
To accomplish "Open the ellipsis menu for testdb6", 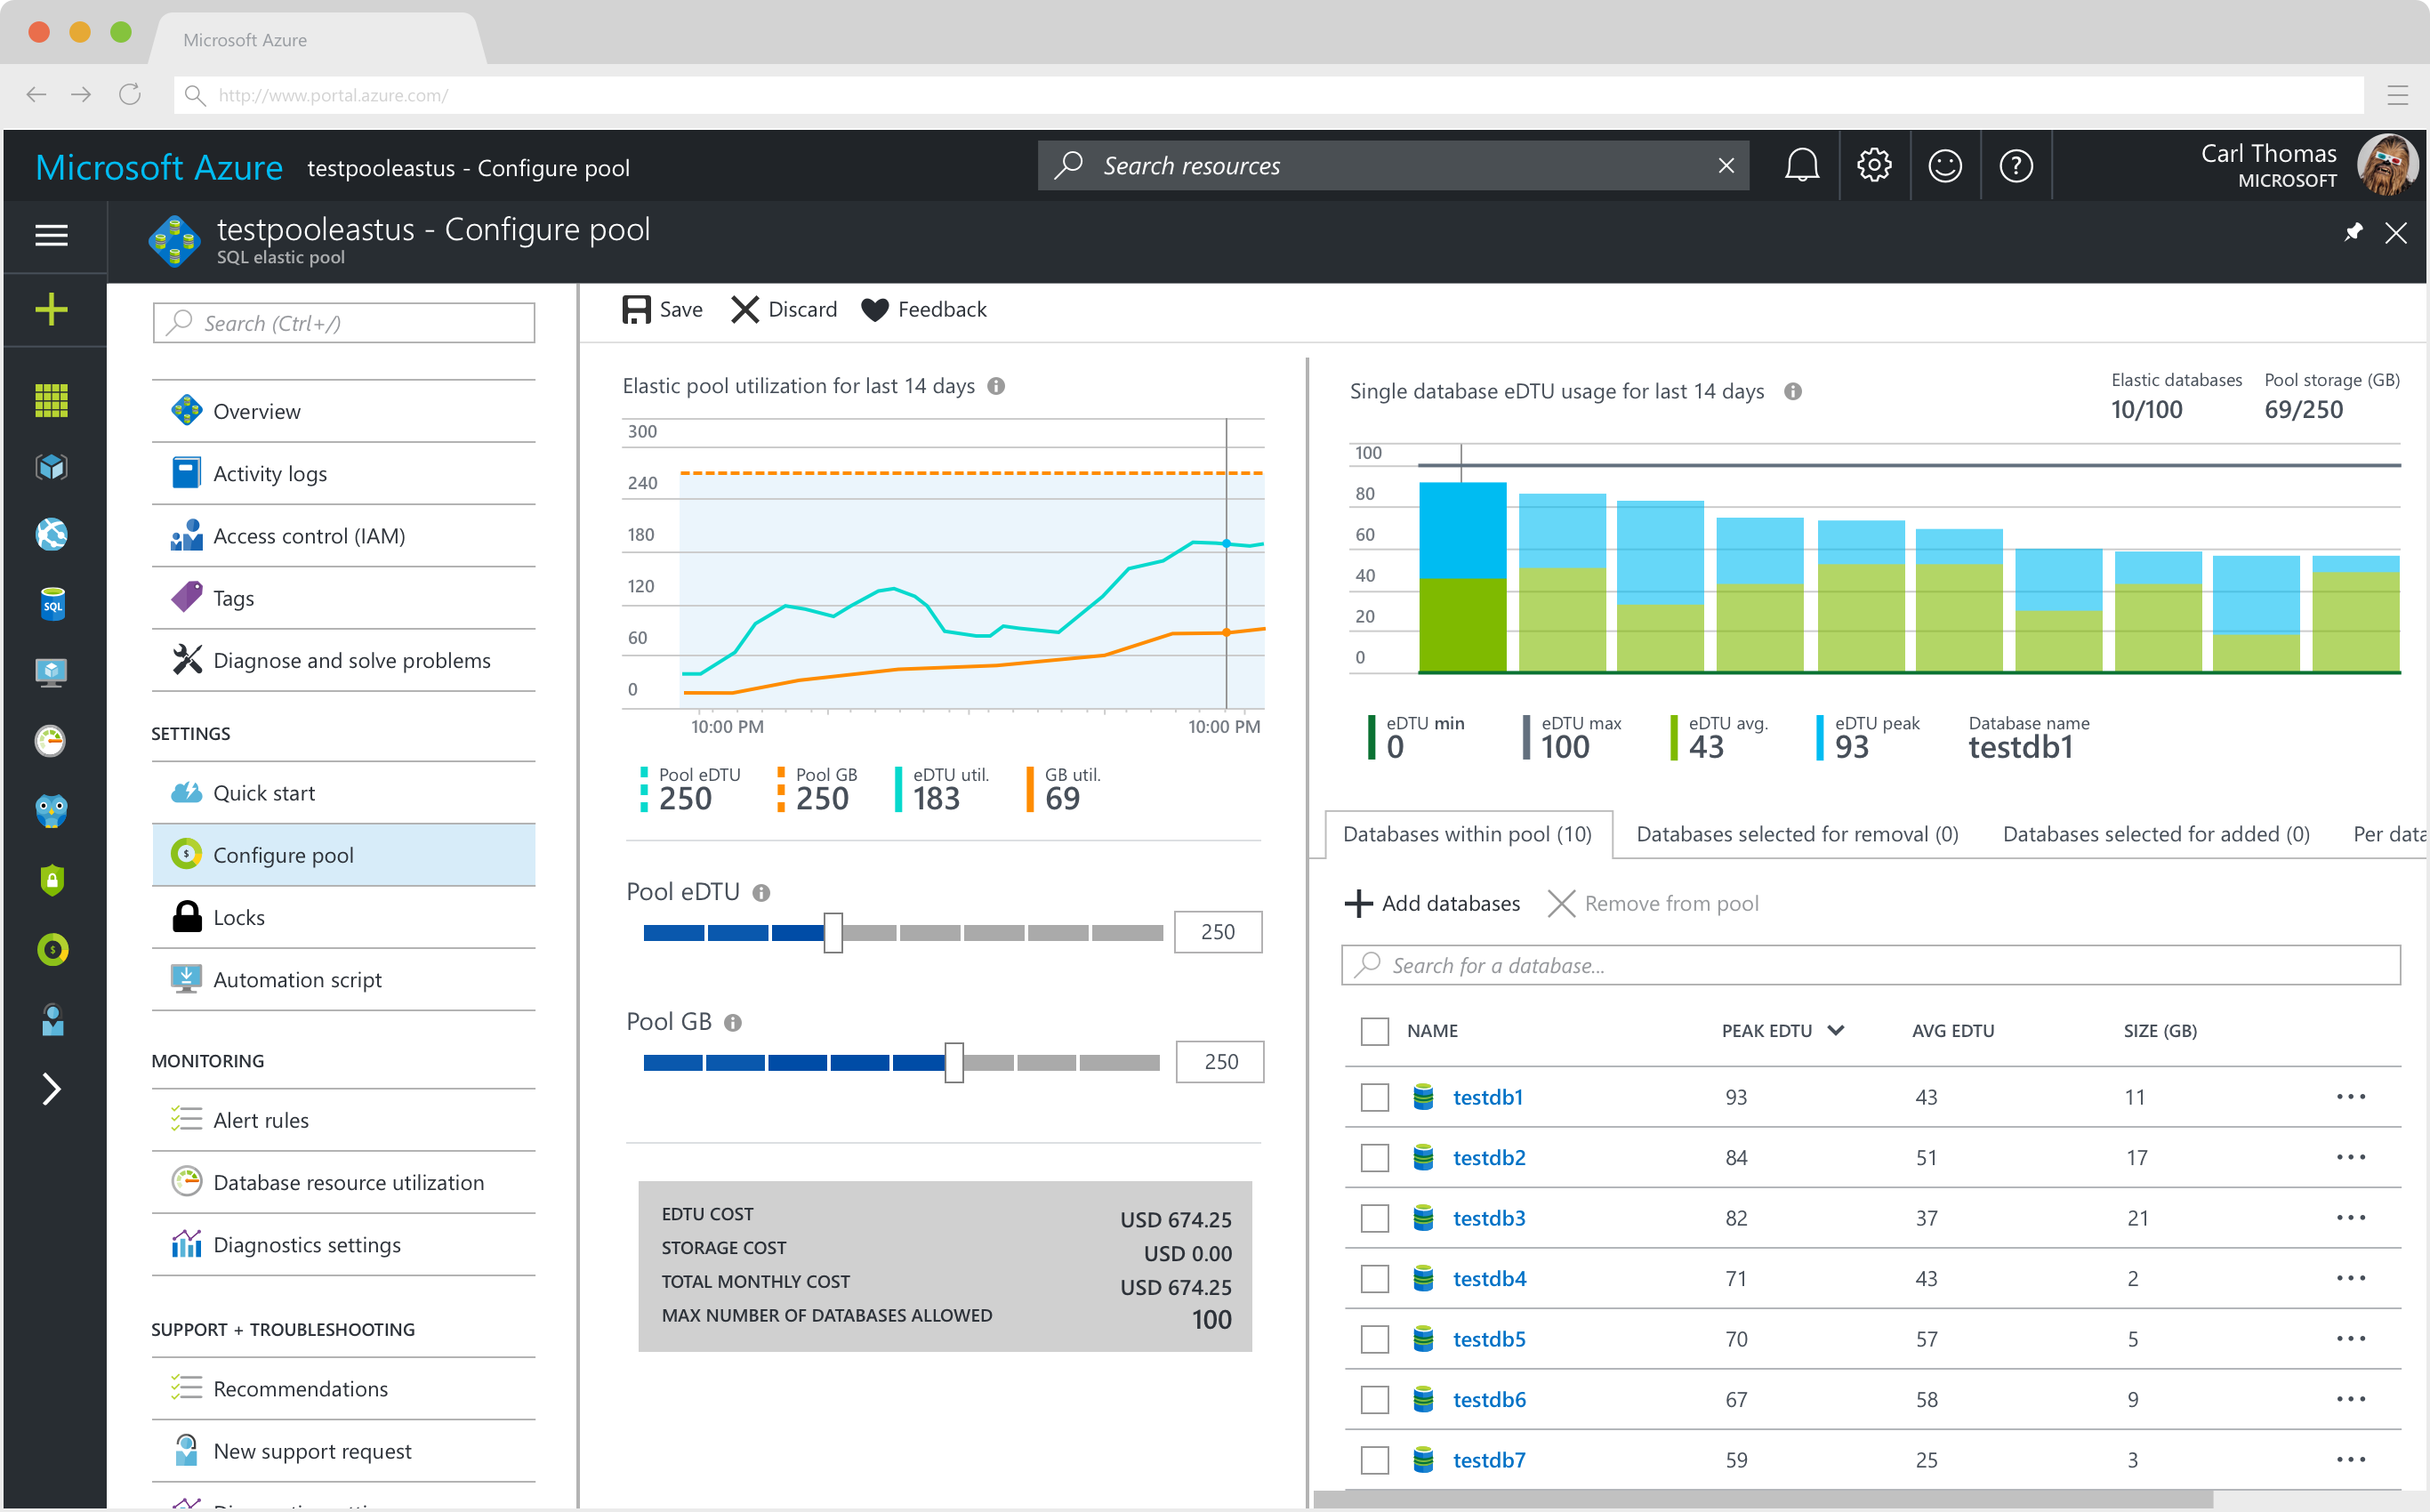I will (2351, 1399).
